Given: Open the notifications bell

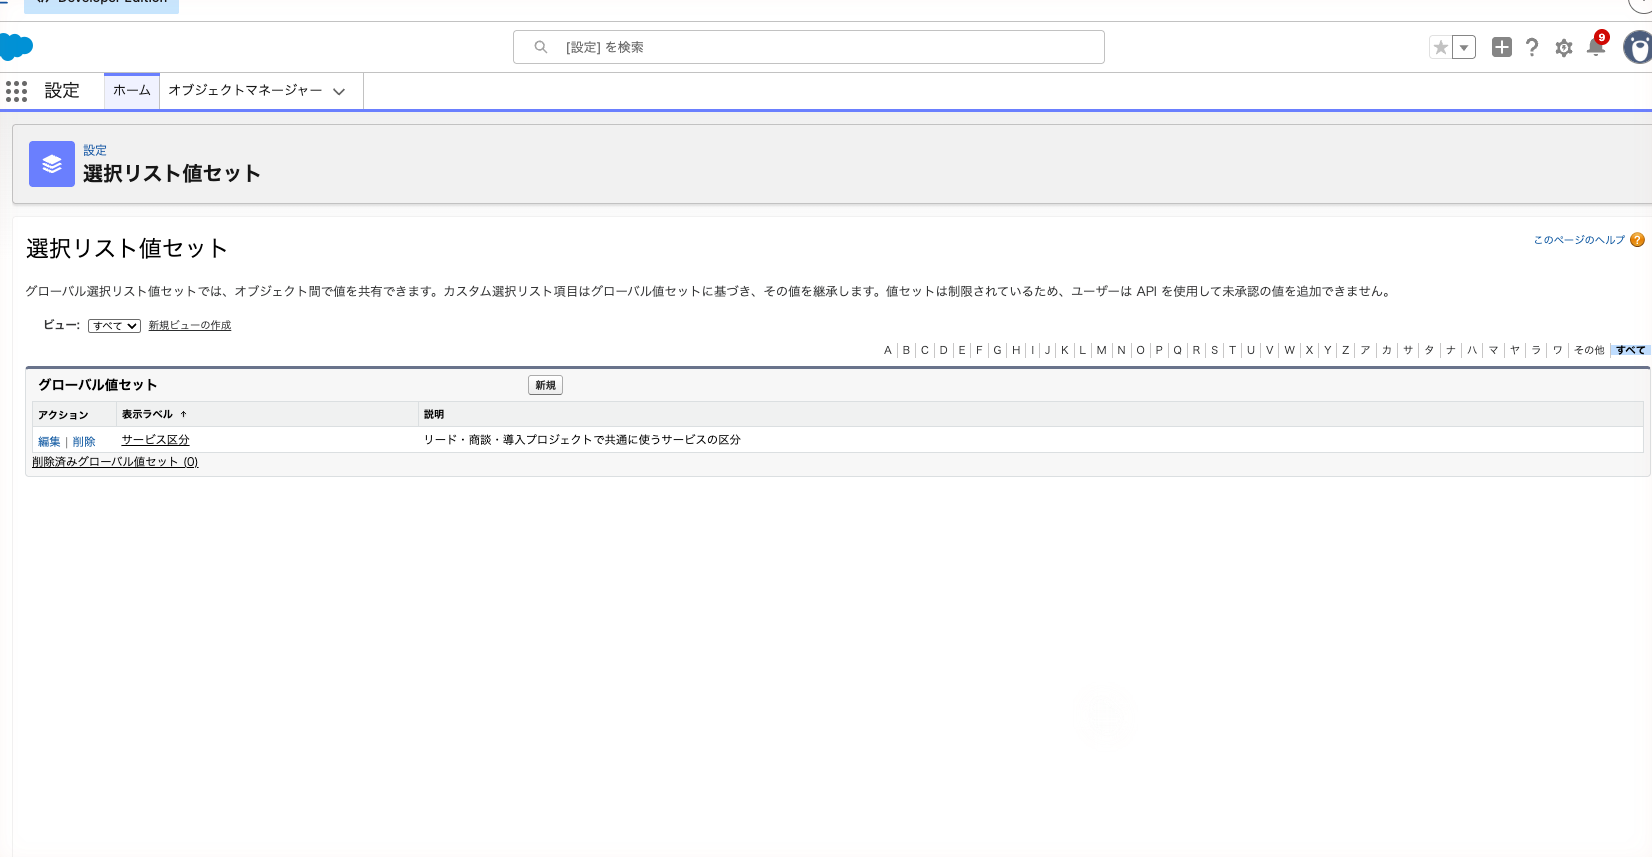Looking at the screenshot, I should [x=1595, y=48].
